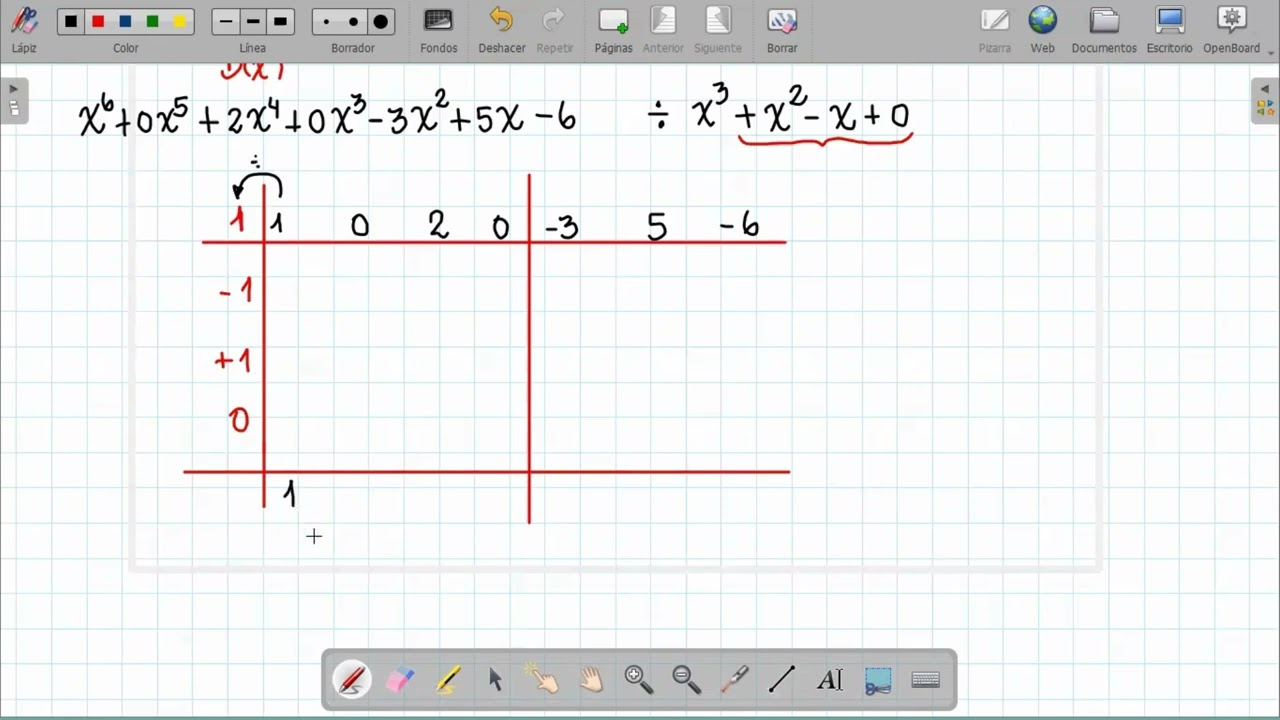Expand the left side panel
Viewport: 1280px width, 720px height.
[14, 99]
